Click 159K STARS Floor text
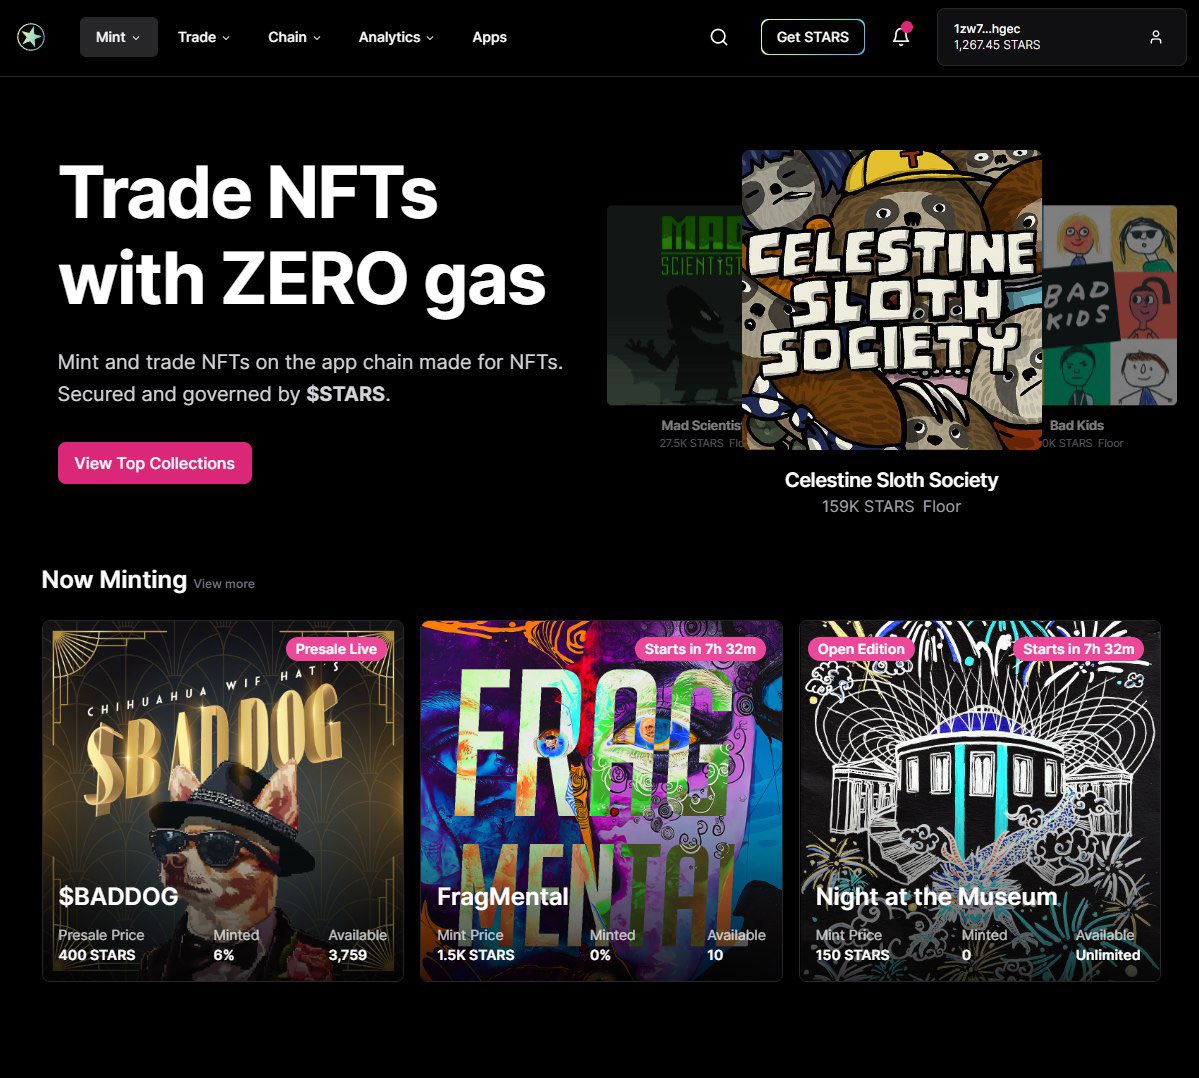Viewport: 1199px width, 1078px height. click(892, 506)
